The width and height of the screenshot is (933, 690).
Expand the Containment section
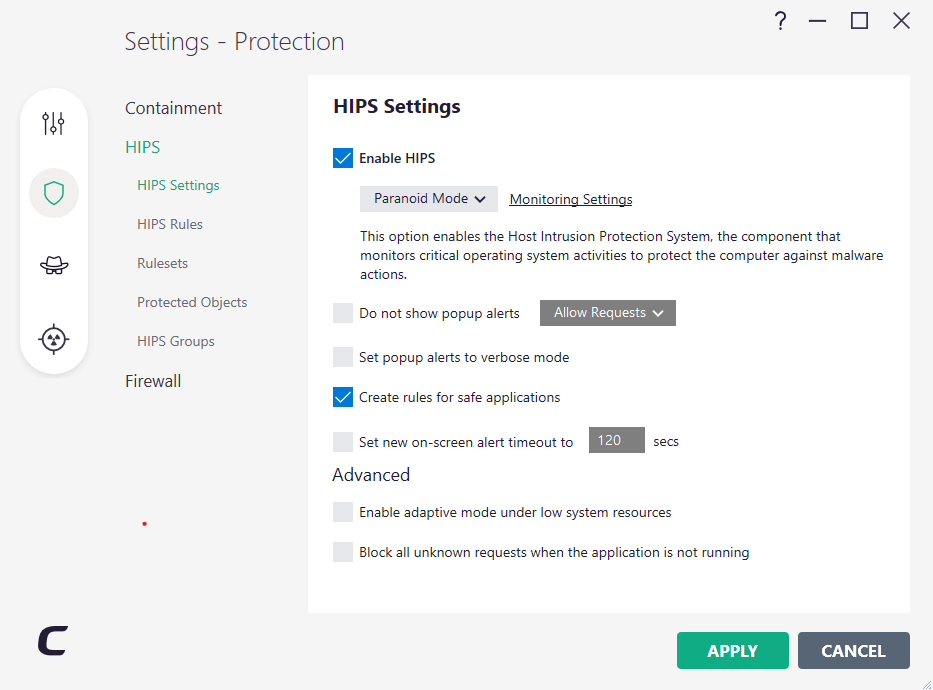point(173,108)
